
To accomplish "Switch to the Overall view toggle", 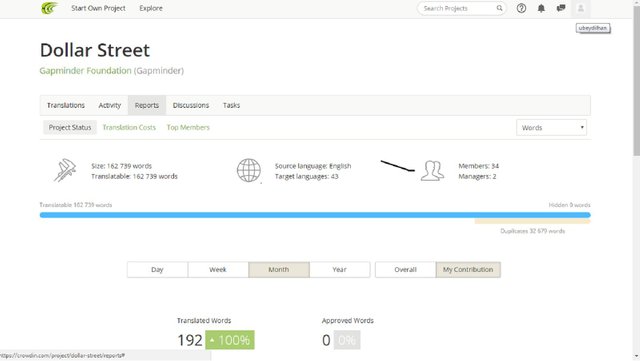I will pos(405,270).
